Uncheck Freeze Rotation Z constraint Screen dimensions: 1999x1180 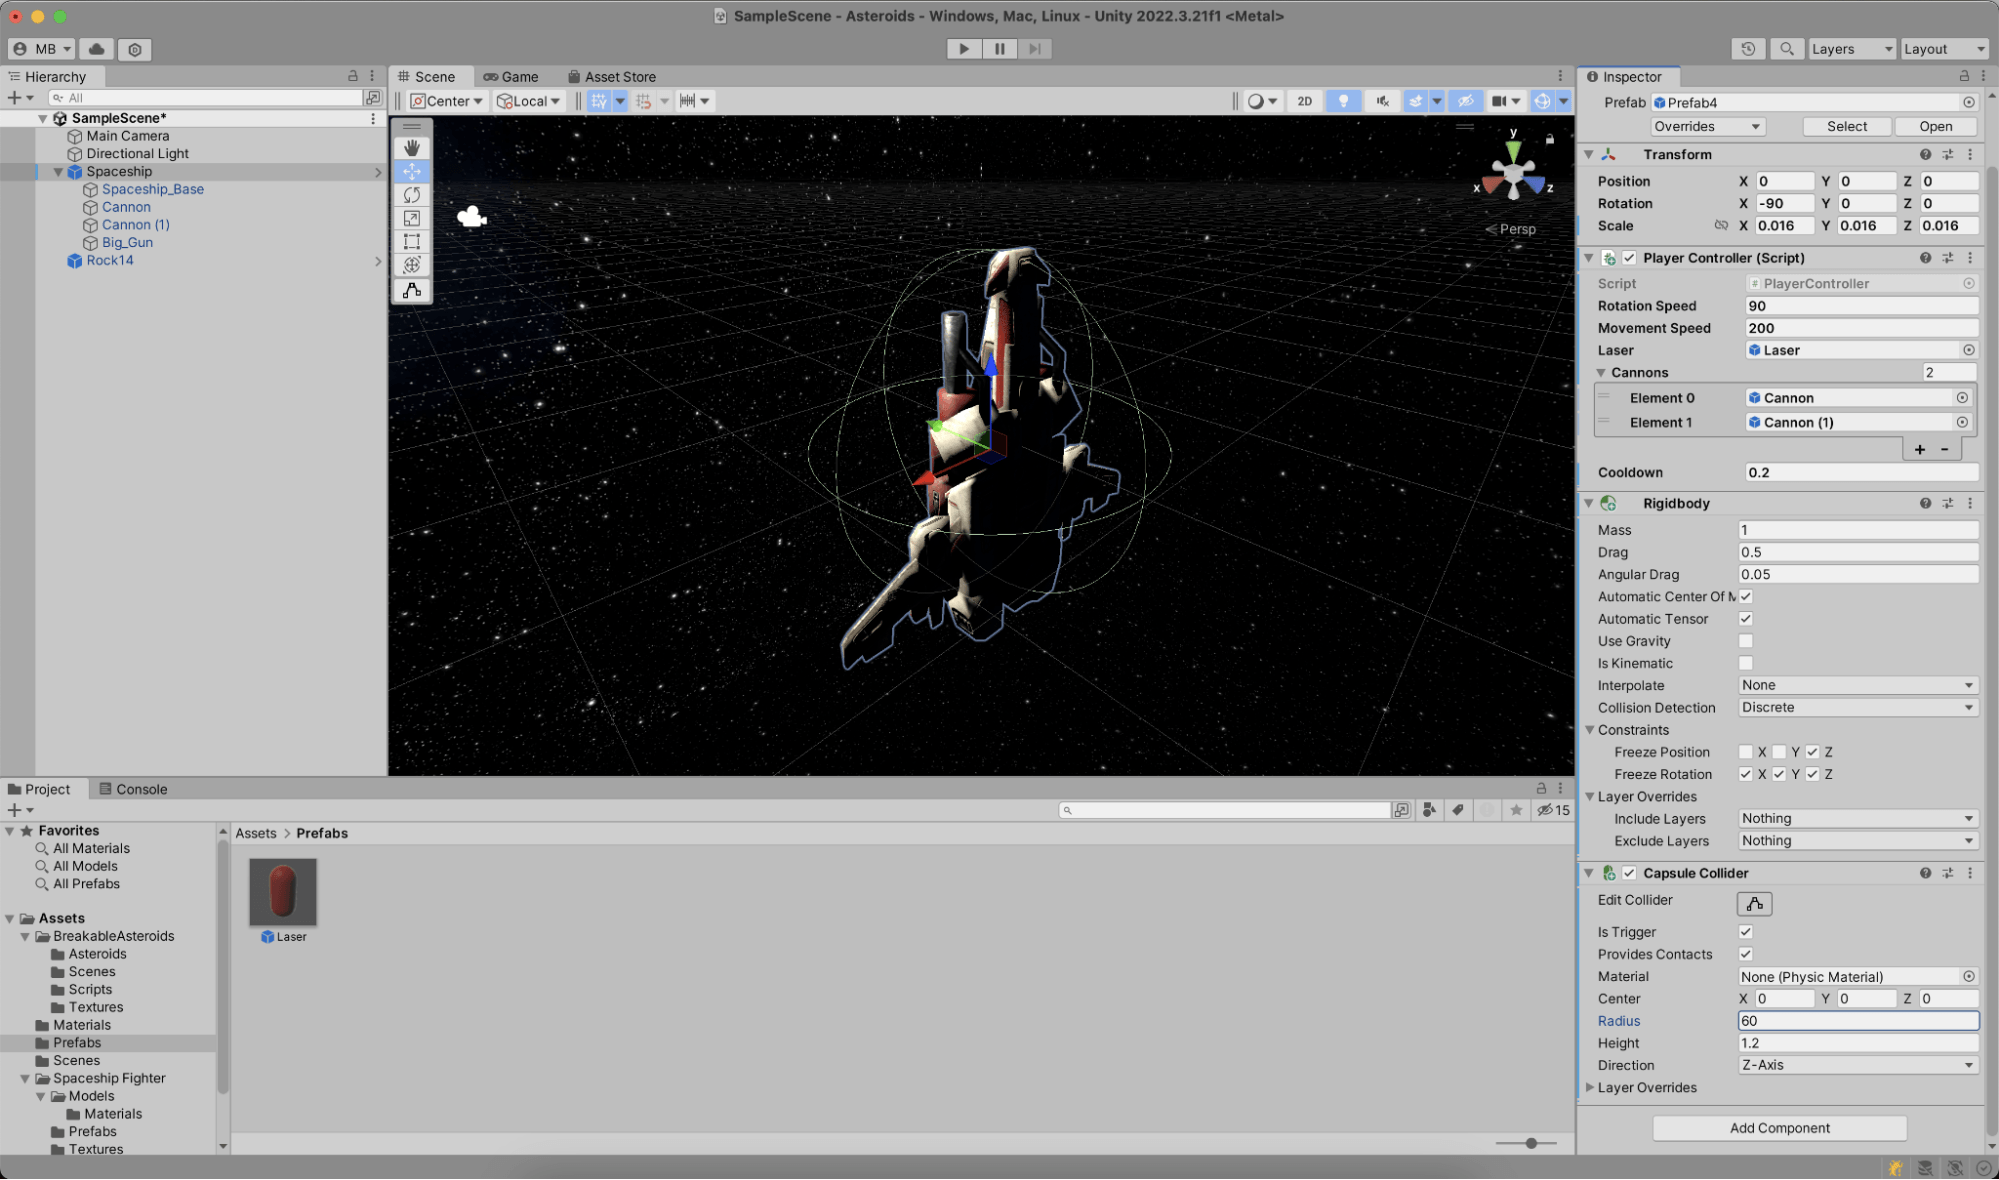coord(1812,773)
